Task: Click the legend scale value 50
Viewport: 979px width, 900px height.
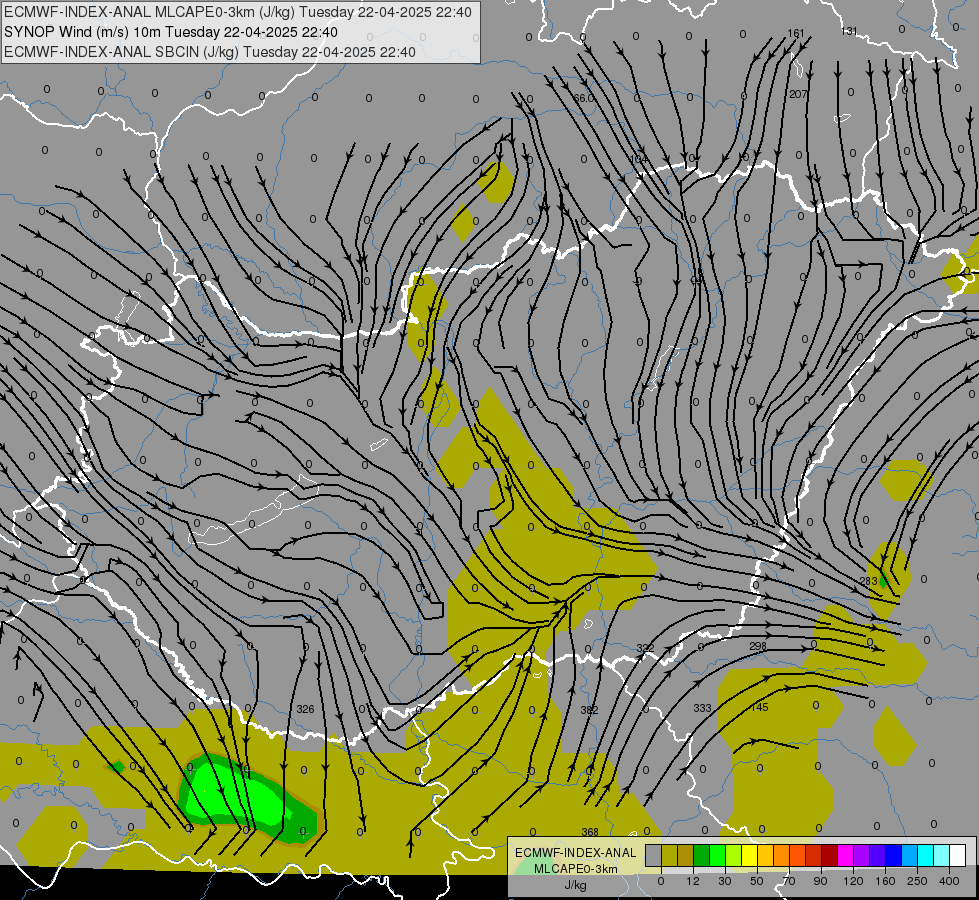Action: [x=757, y=881]
